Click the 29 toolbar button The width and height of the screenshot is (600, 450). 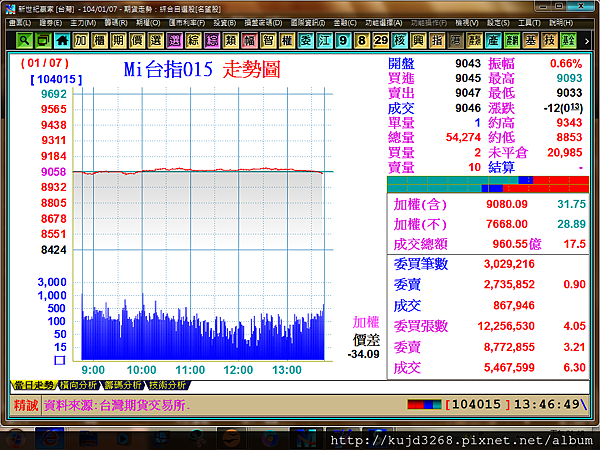click(381, 40)
